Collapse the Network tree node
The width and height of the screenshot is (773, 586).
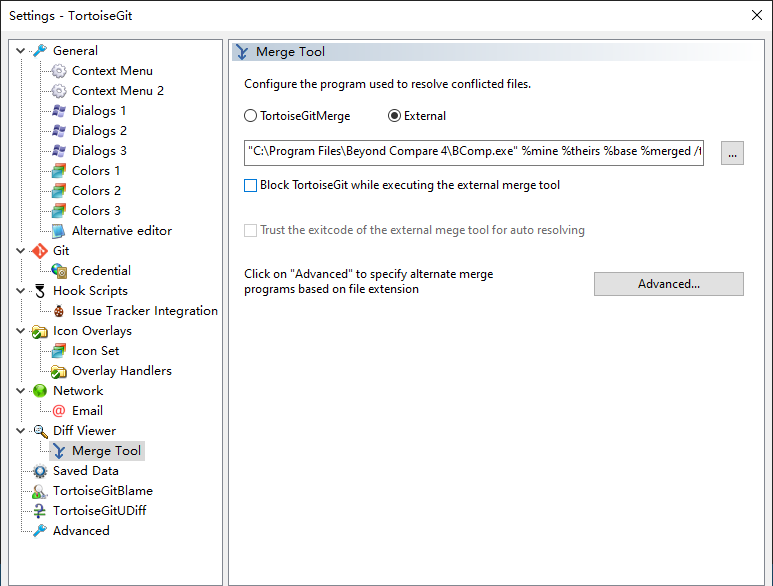click(21, 390)
